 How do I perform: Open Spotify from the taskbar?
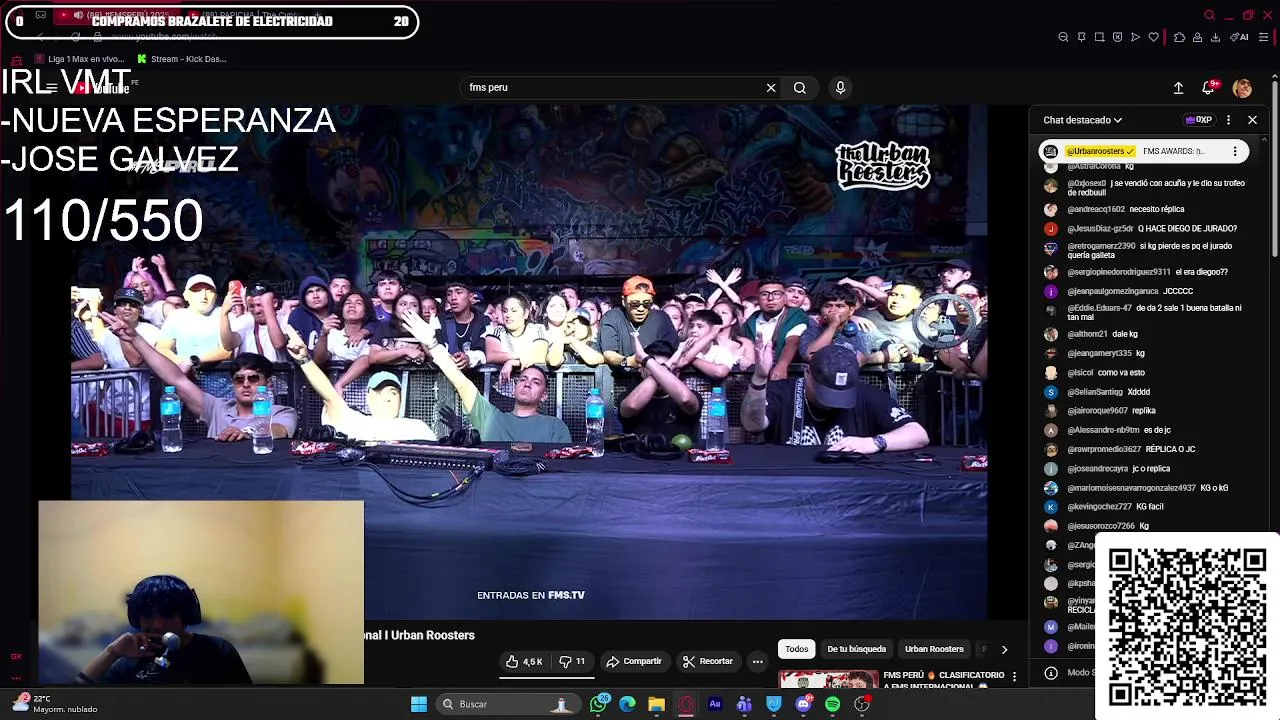pos(832,704)
